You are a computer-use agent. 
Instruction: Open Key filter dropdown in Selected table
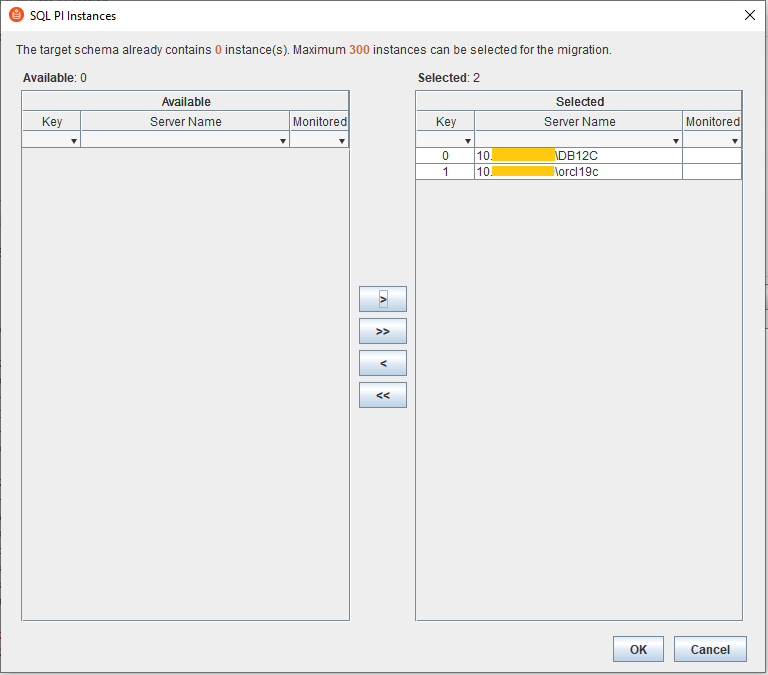(x=468, y=141)
